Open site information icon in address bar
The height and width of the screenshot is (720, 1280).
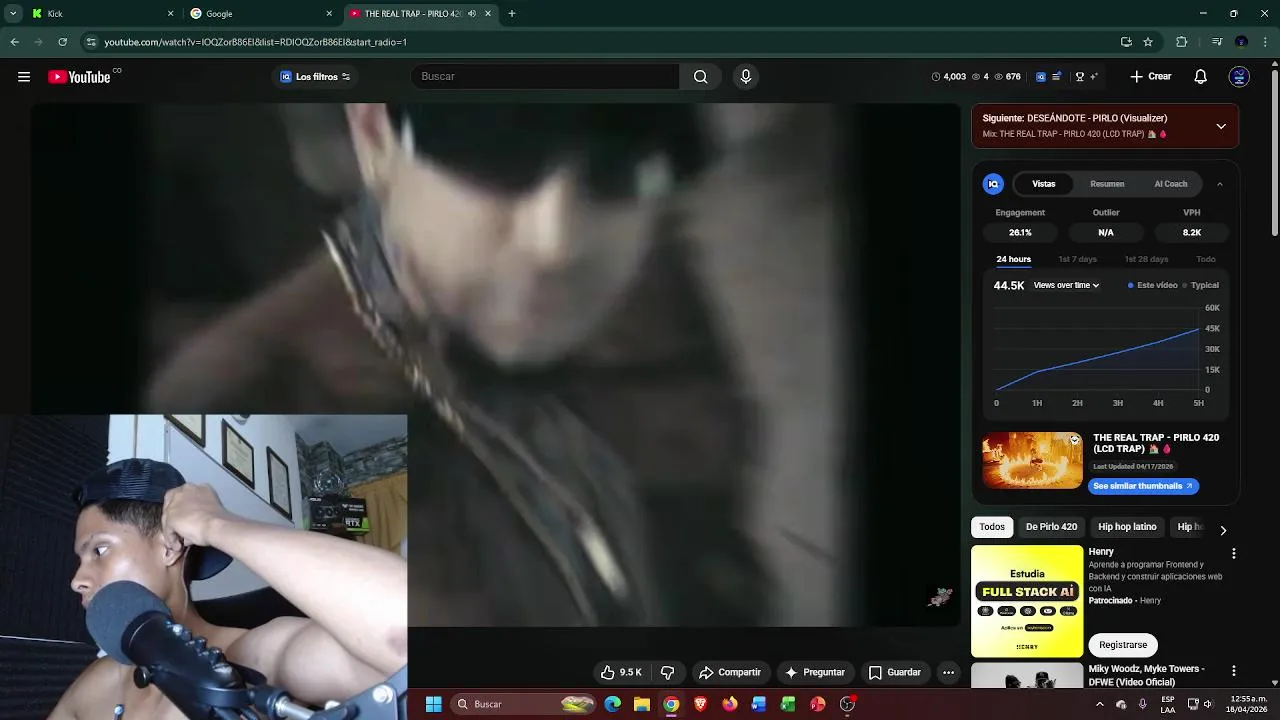[x=91, y=42]
